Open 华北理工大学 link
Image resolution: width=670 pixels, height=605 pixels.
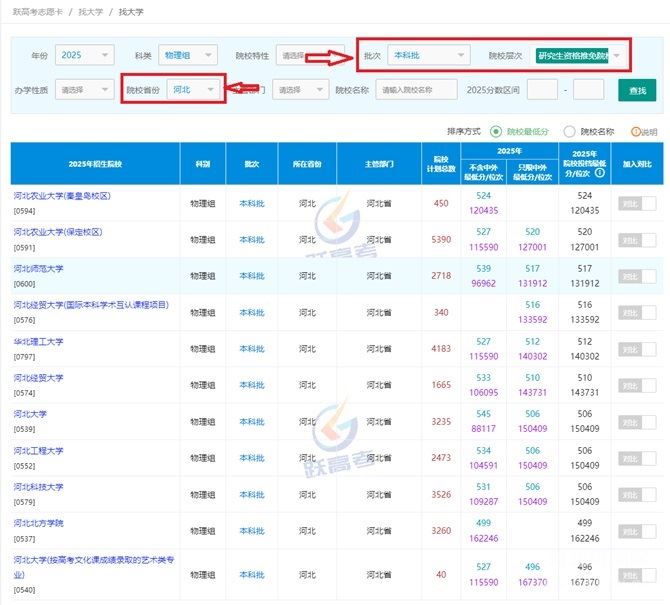tap(38, 341)
